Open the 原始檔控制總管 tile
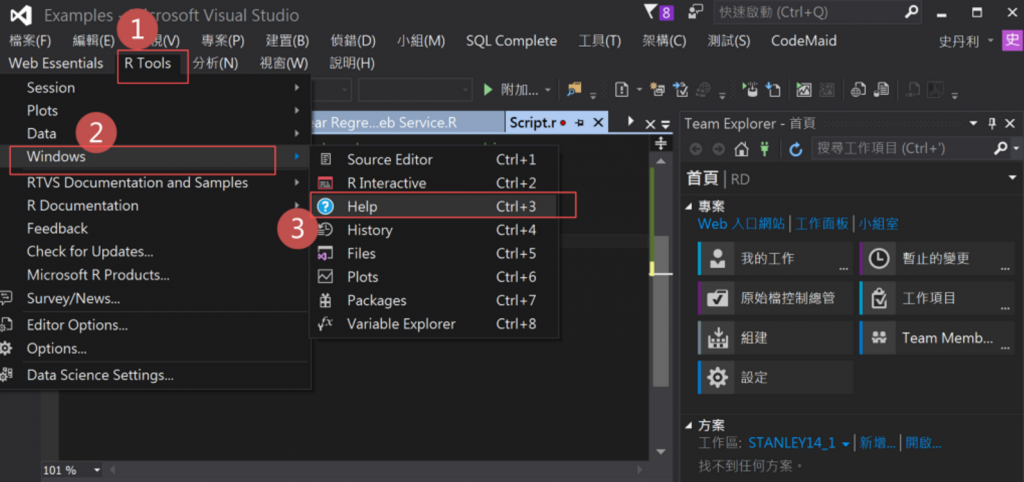 pyautogui.click(x=775, y=298)
